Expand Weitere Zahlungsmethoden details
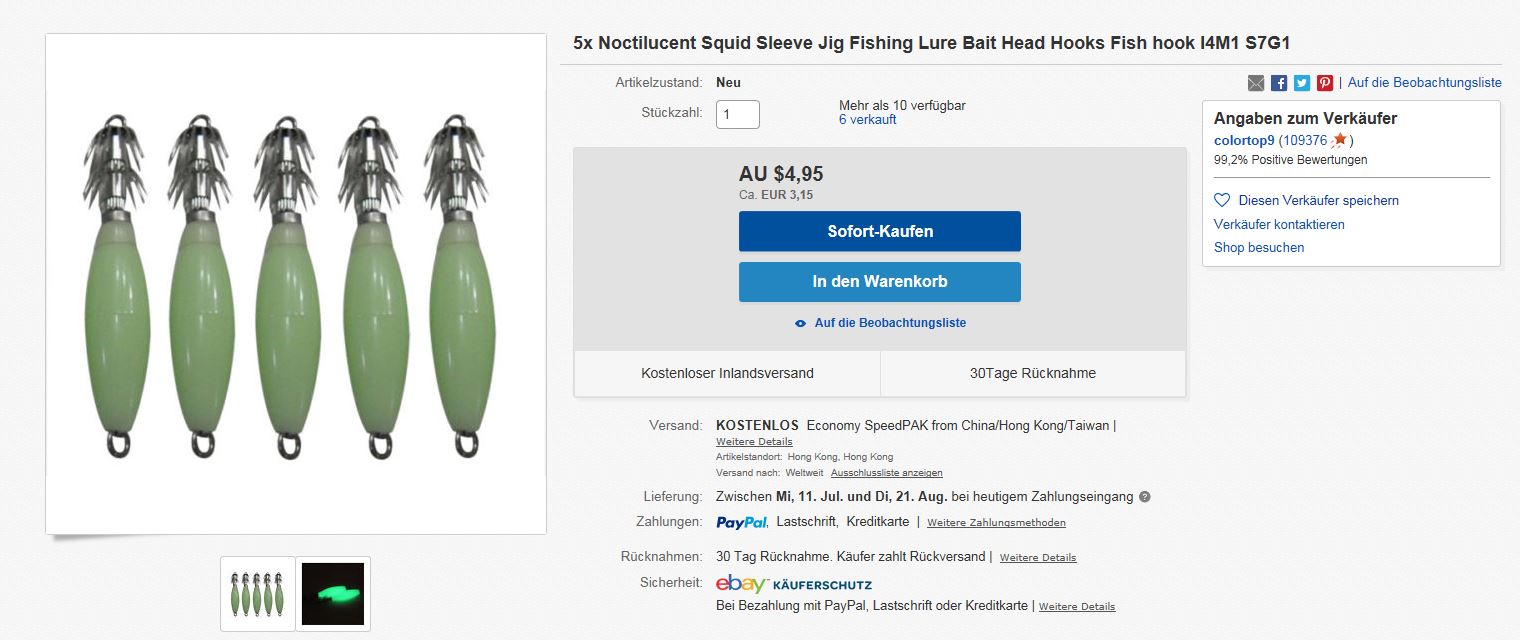 pyautogui.click(x=996, y=523)
